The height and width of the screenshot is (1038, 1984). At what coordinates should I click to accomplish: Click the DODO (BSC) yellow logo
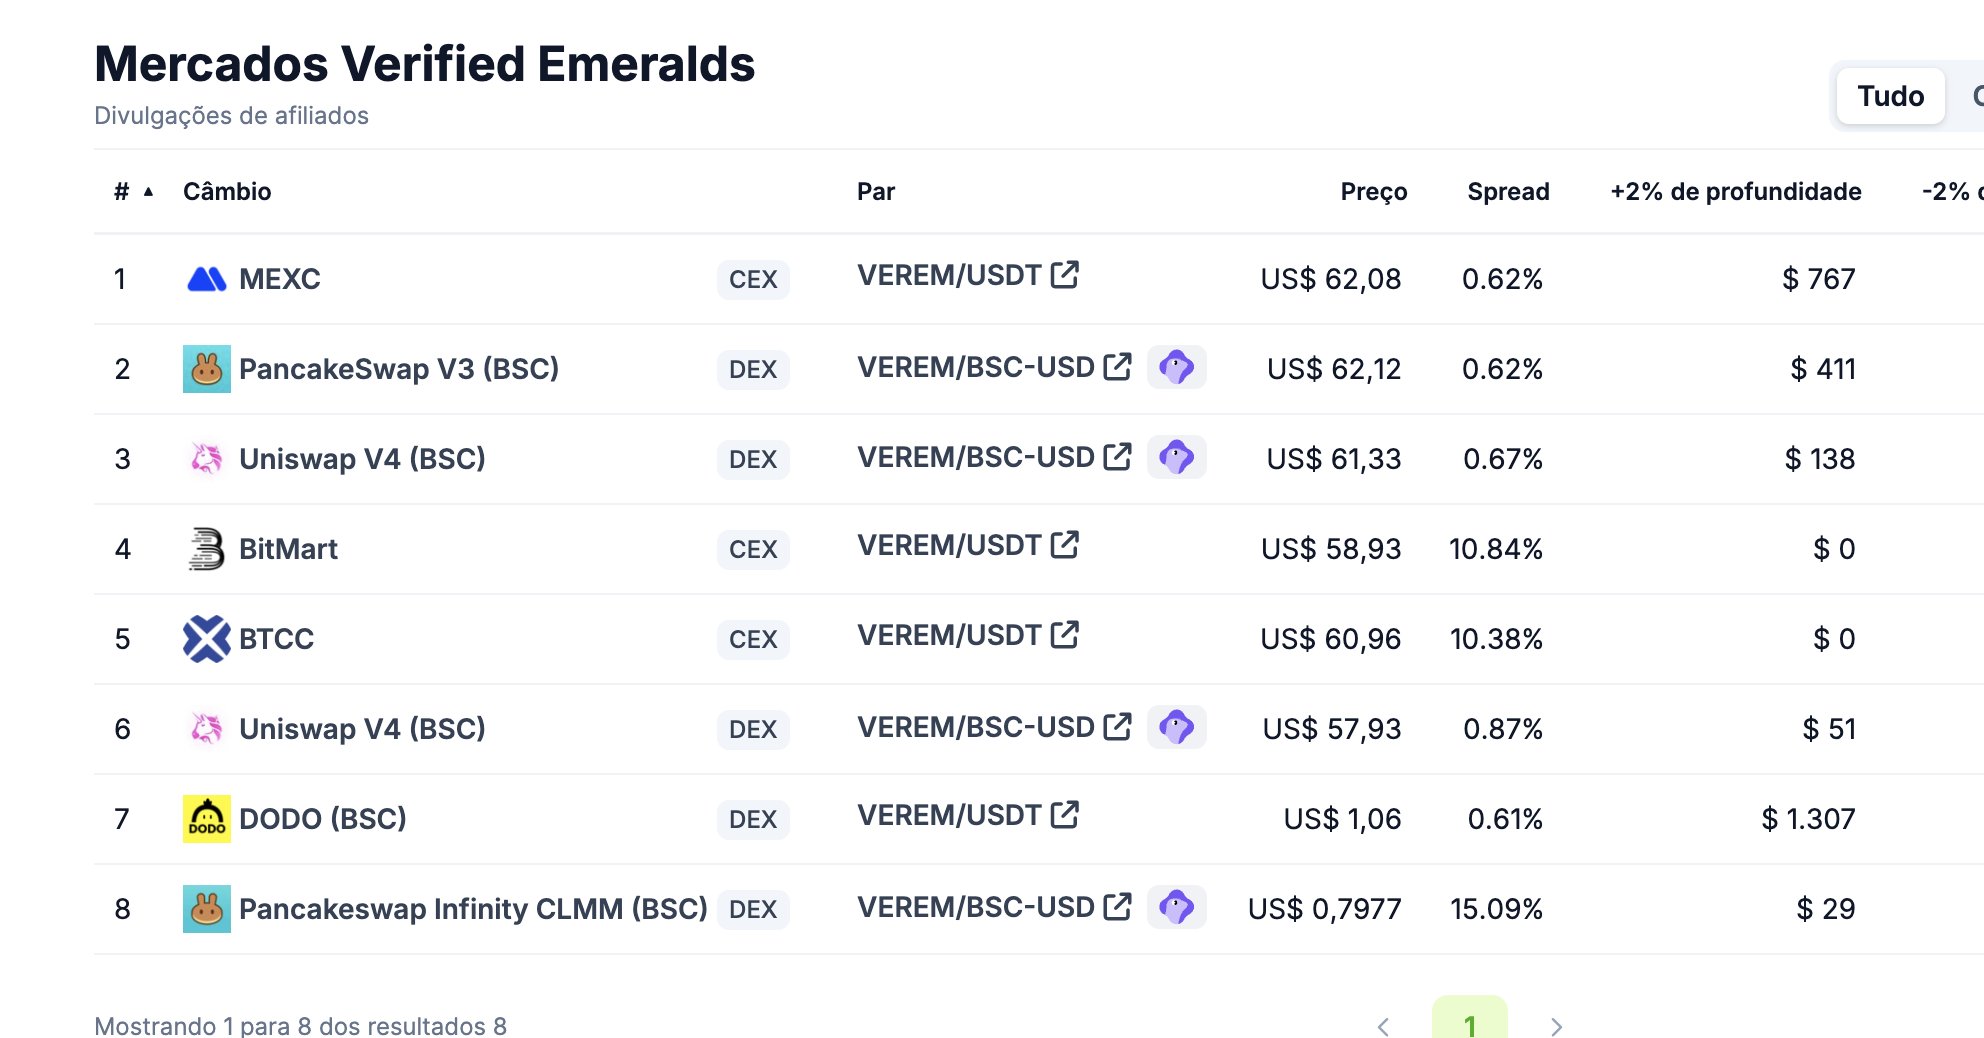coord(207,819)
